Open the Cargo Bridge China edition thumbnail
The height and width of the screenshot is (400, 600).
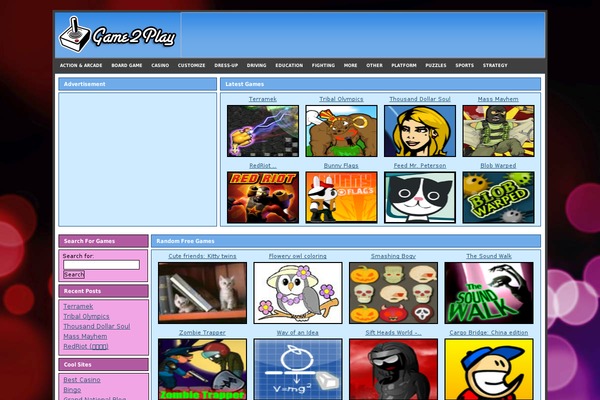489,369
